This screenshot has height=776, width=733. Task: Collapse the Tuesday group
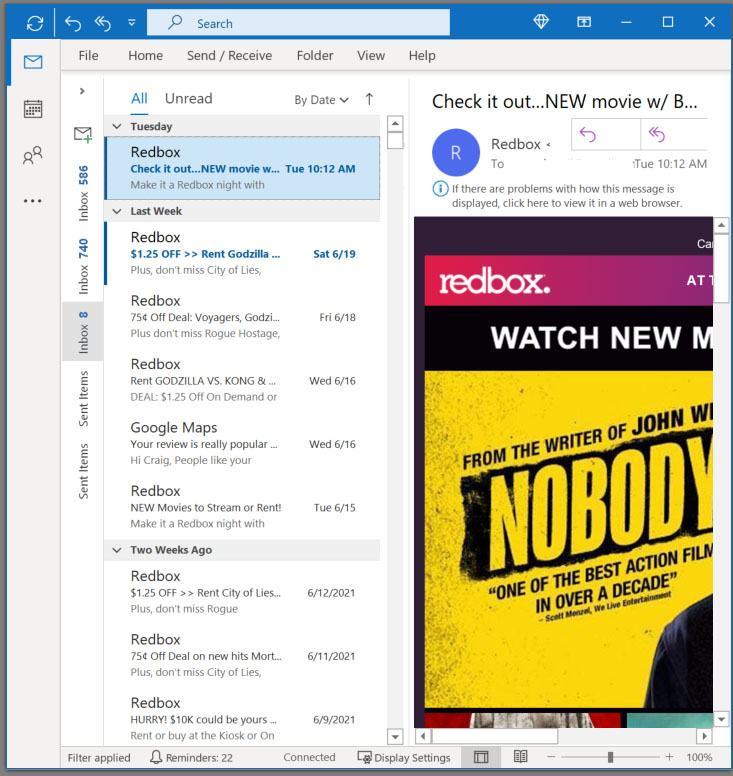117,127
